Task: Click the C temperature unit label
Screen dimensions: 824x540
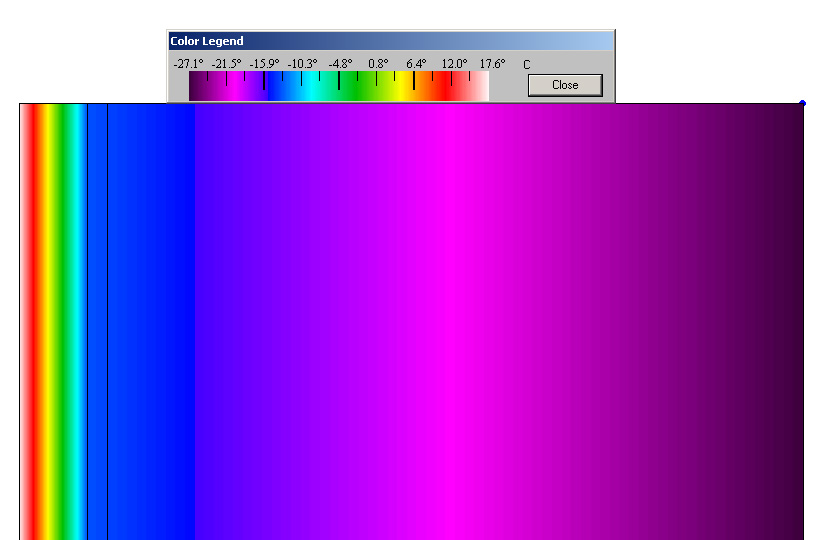Action: 527,65
